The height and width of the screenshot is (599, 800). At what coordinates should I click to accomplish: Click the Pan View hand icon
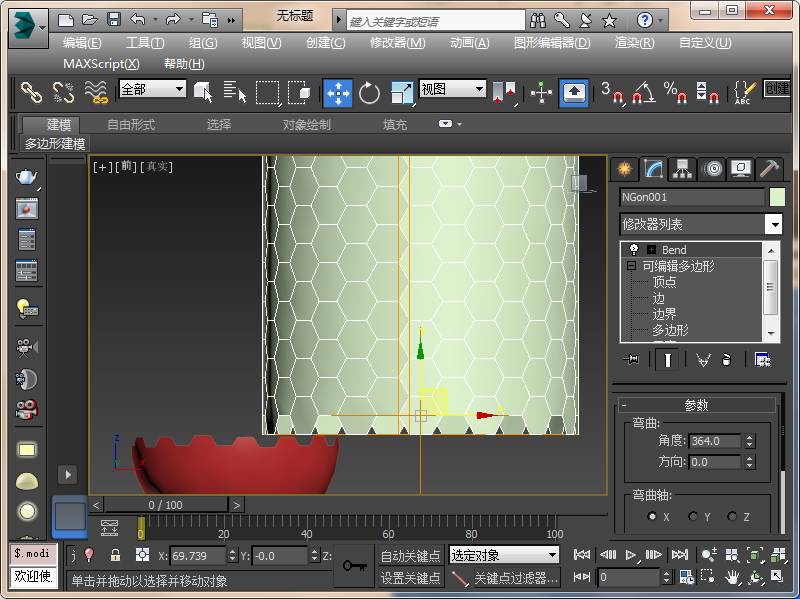tap(732, 577)
